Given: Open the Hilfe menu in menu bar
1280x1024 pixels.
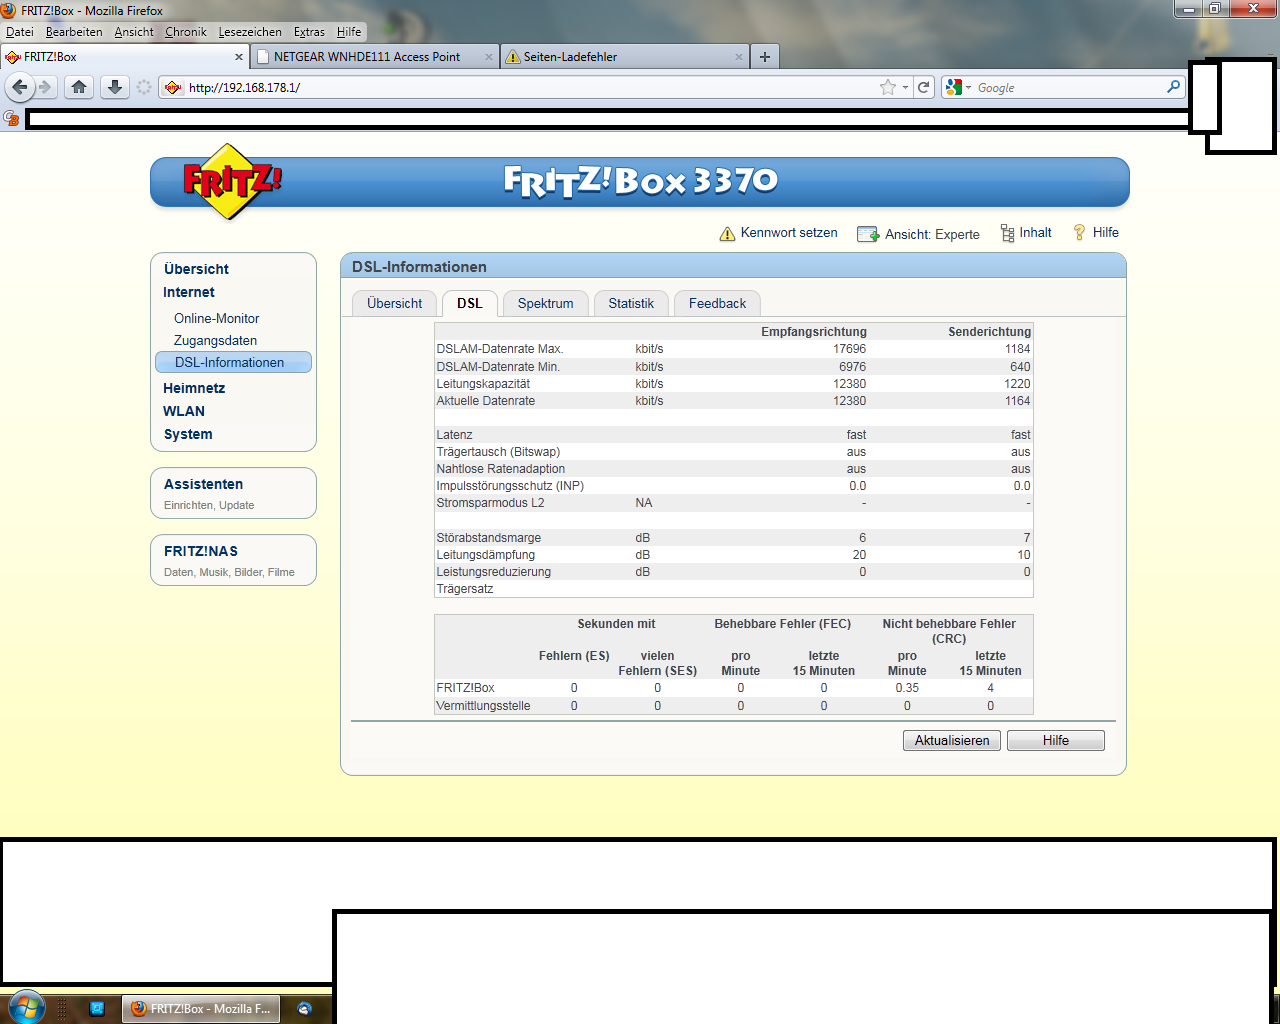Looking at the screenshot, I should click(x=349, y=32).
